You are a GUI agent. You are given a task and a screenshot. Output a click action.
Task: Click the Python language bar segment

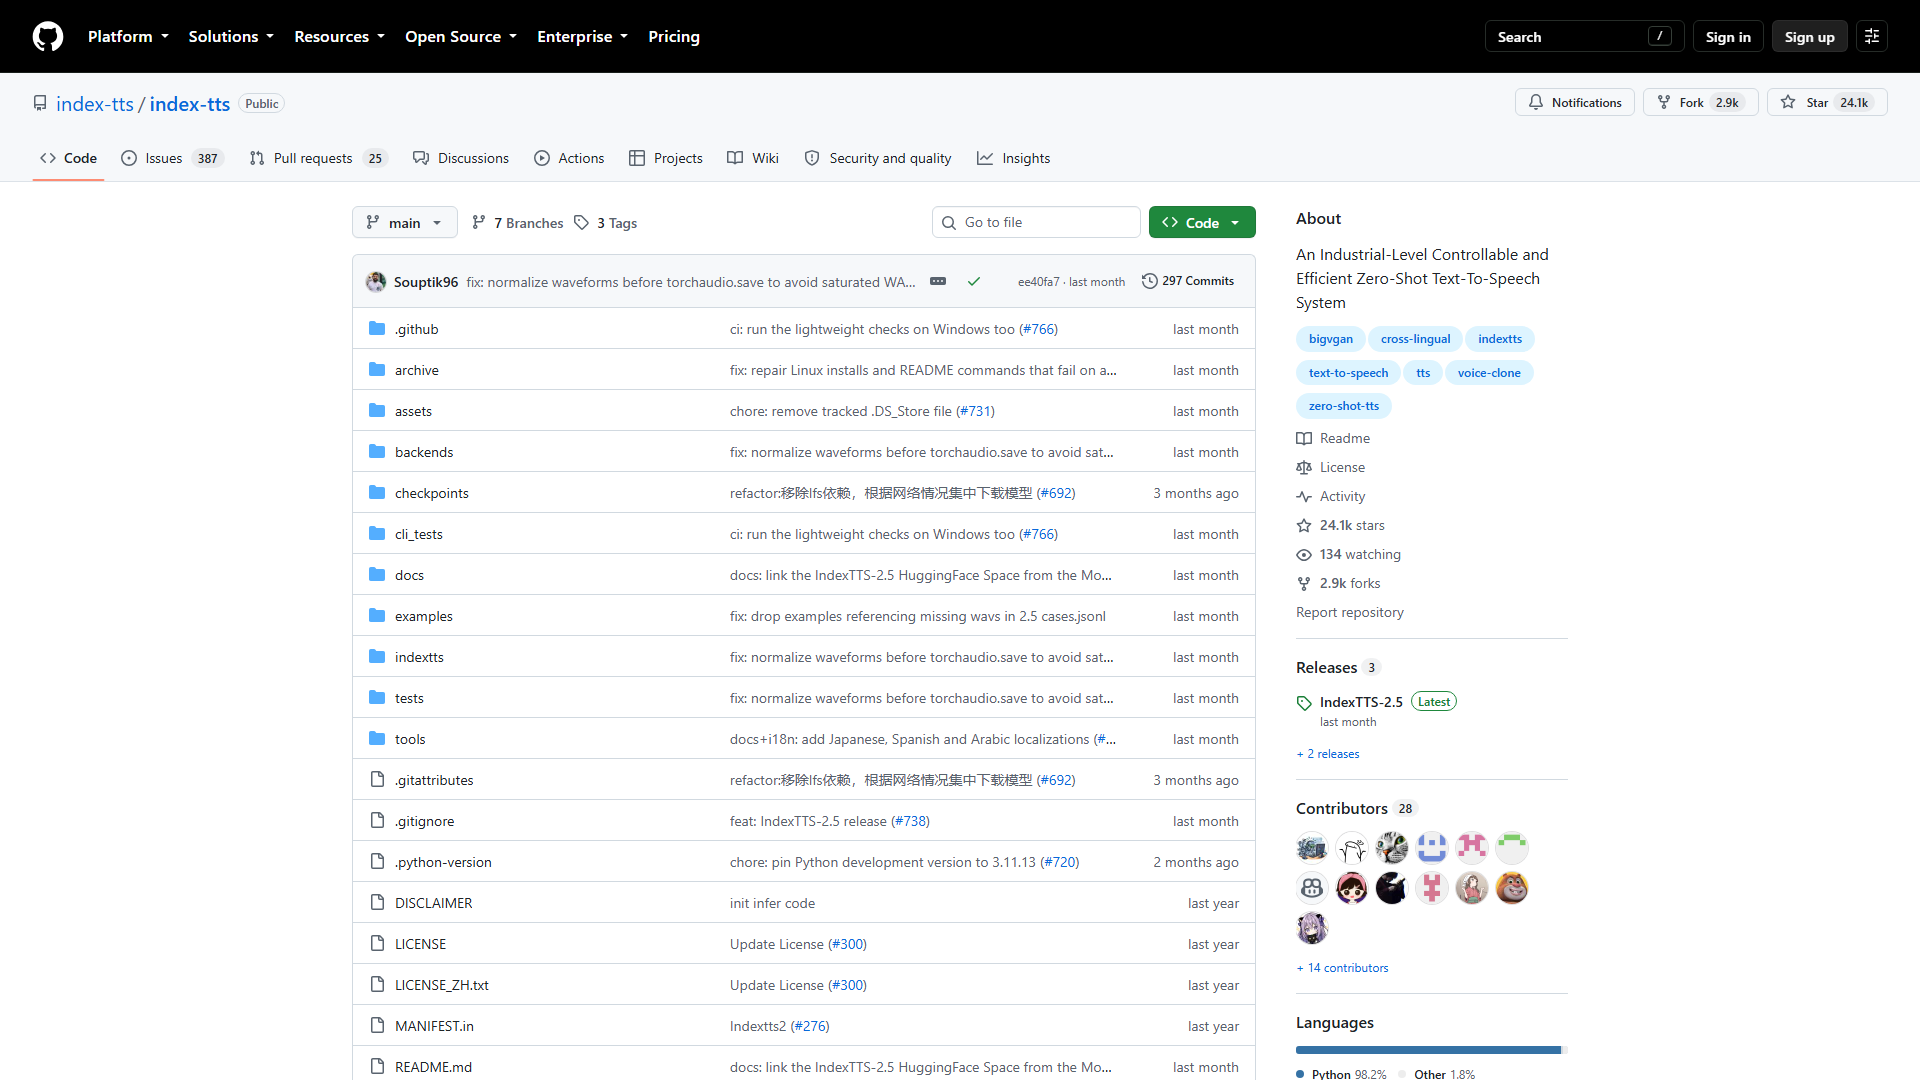(x=1428, y=1050)
